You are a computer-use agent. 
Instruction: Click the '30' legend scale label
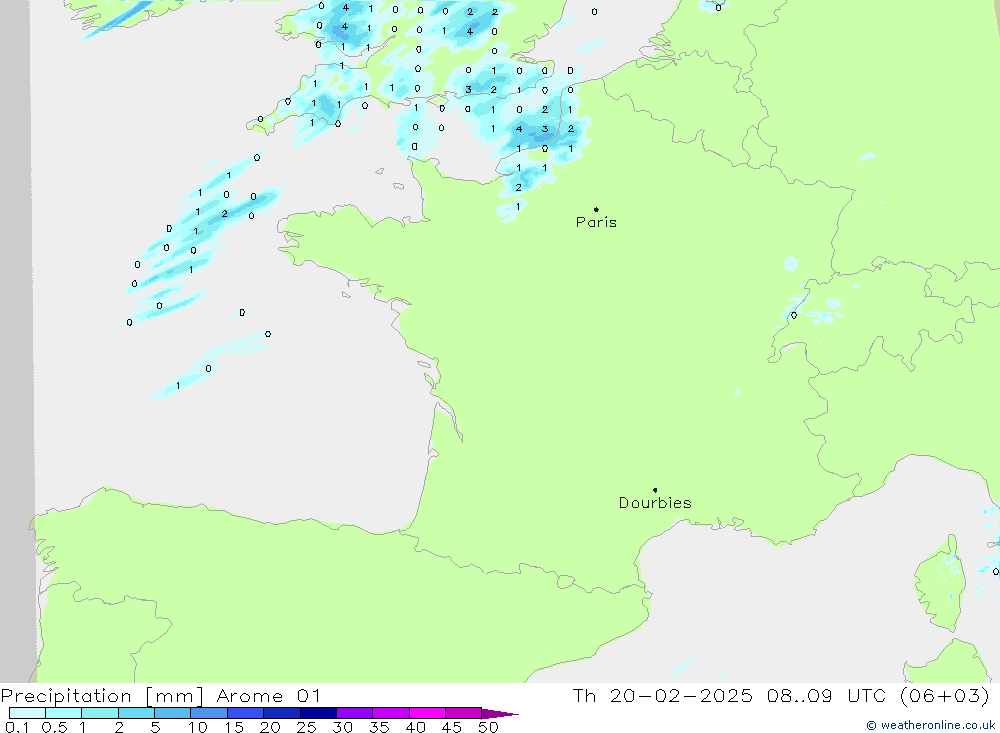coord(343,727)
